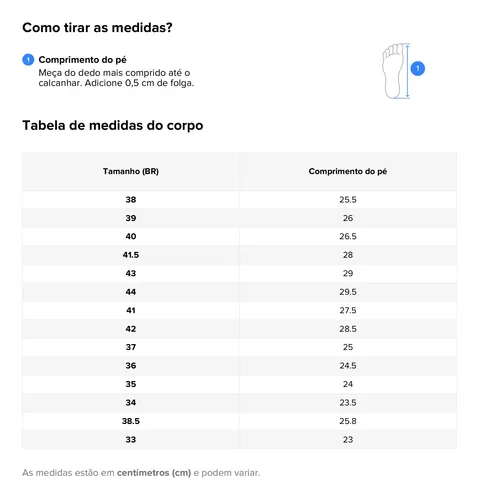Select the size 38.5 row
The width and height of the screenshot is (479, 500).
239,421
